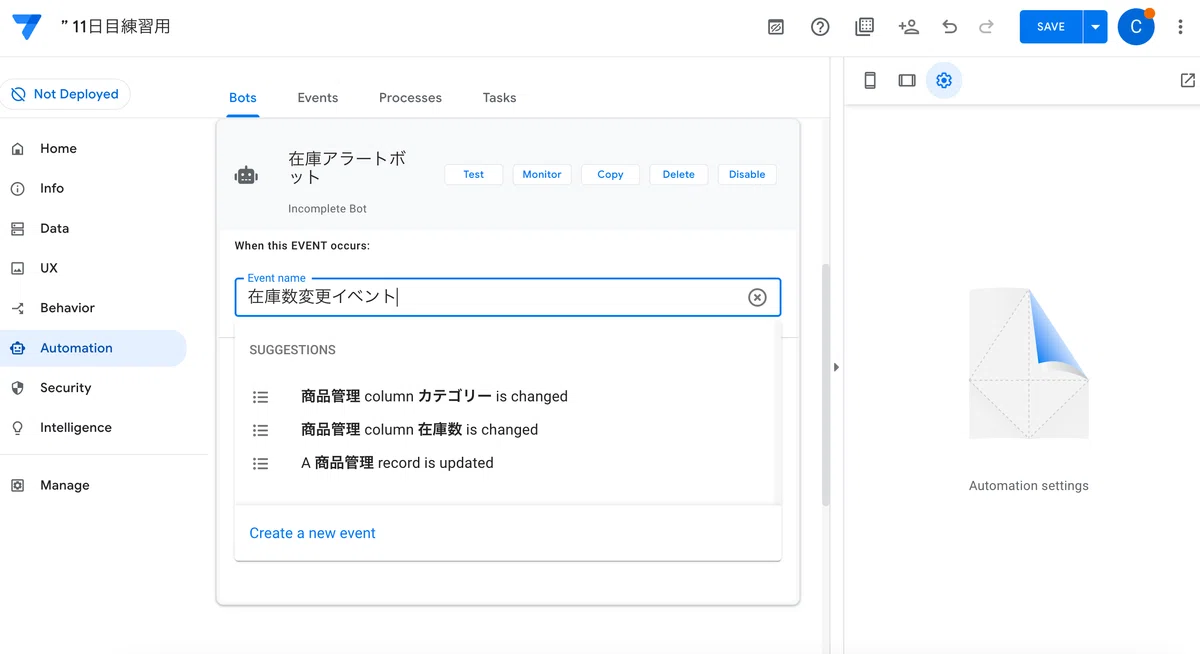Switch to the Events tab

(318, 98)
